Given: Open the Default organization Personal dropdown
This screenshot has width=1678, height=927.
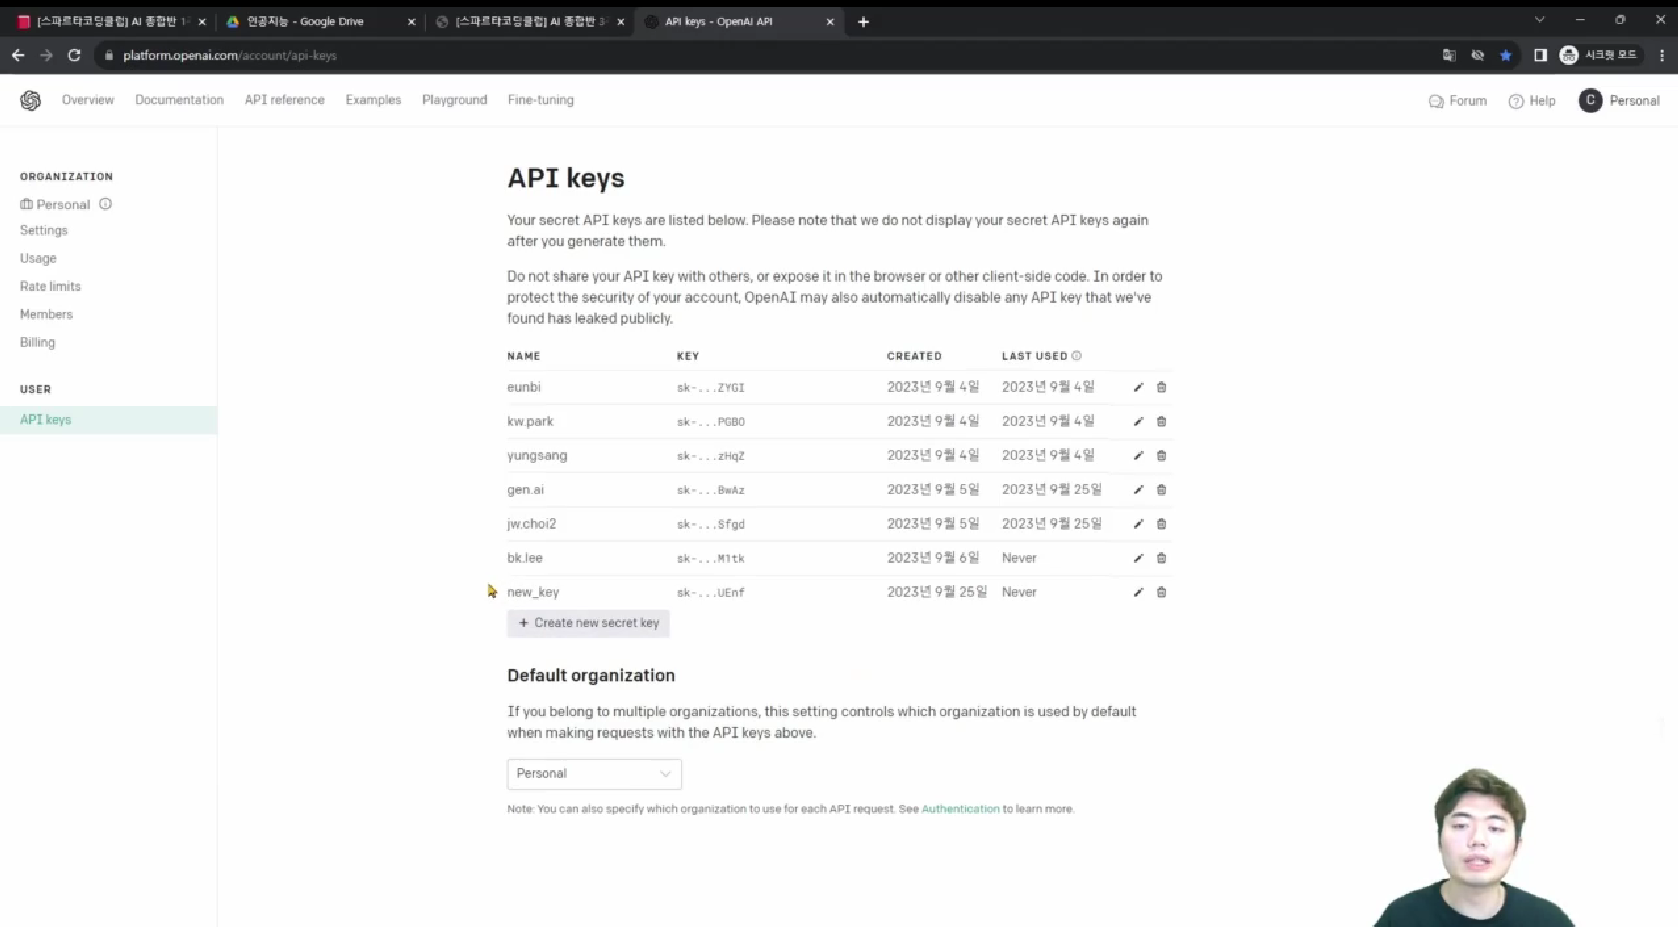Looking at the screenshot, I should click(594, 774).
